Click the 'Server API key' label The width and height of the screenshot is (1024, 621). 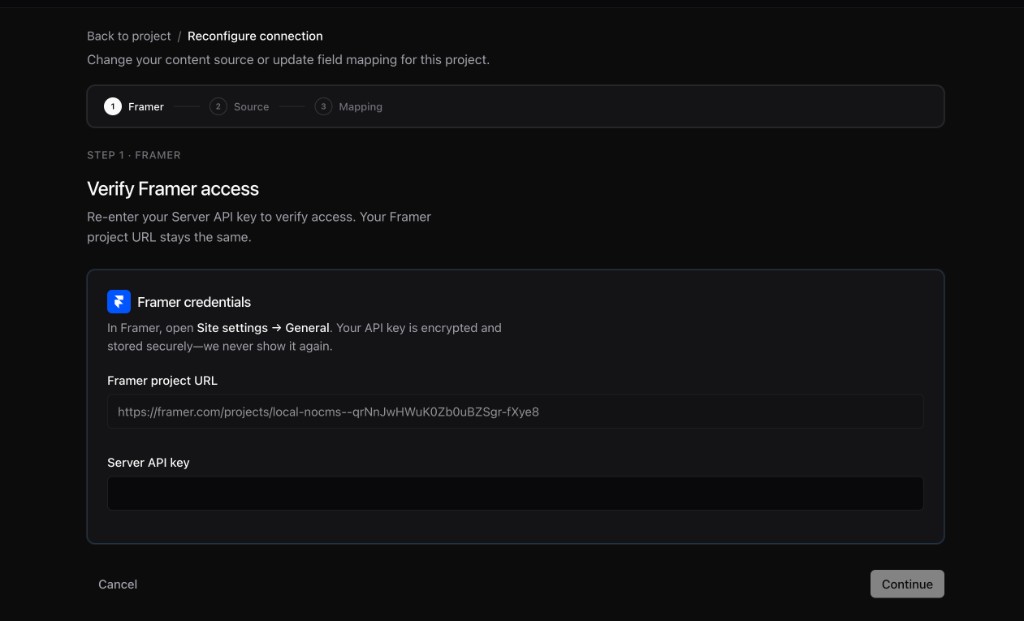click(x=148, y=462)
